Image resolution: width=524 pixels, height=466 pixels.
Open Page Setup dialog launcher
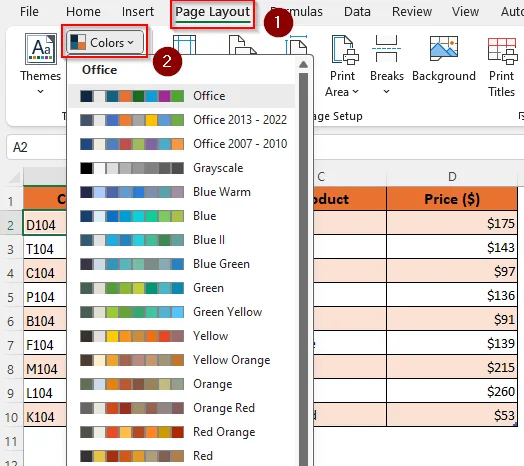click(x=521, y=116)
